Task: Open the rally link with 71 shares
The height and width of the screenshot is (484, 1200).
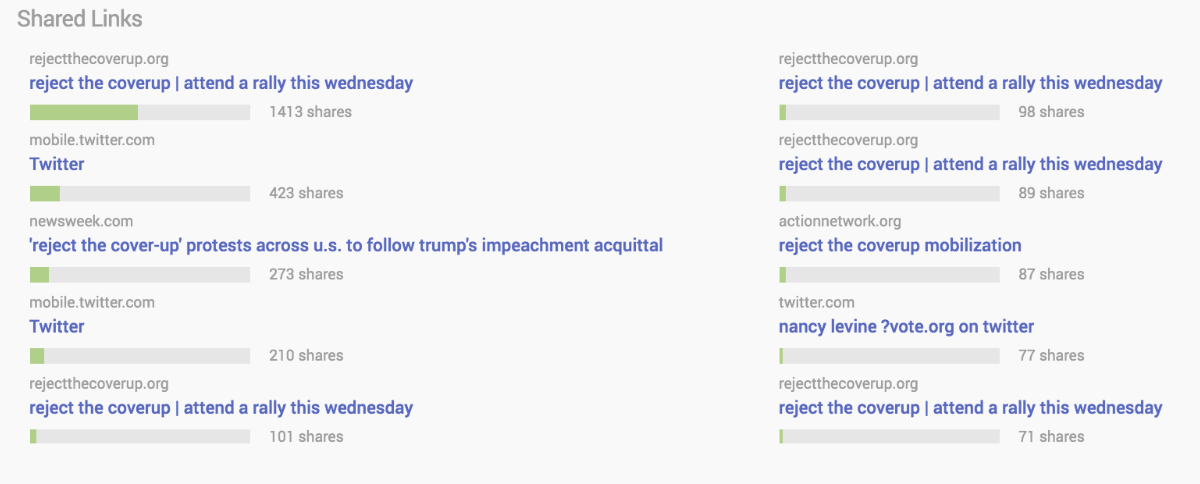Action: click(970, 407)
